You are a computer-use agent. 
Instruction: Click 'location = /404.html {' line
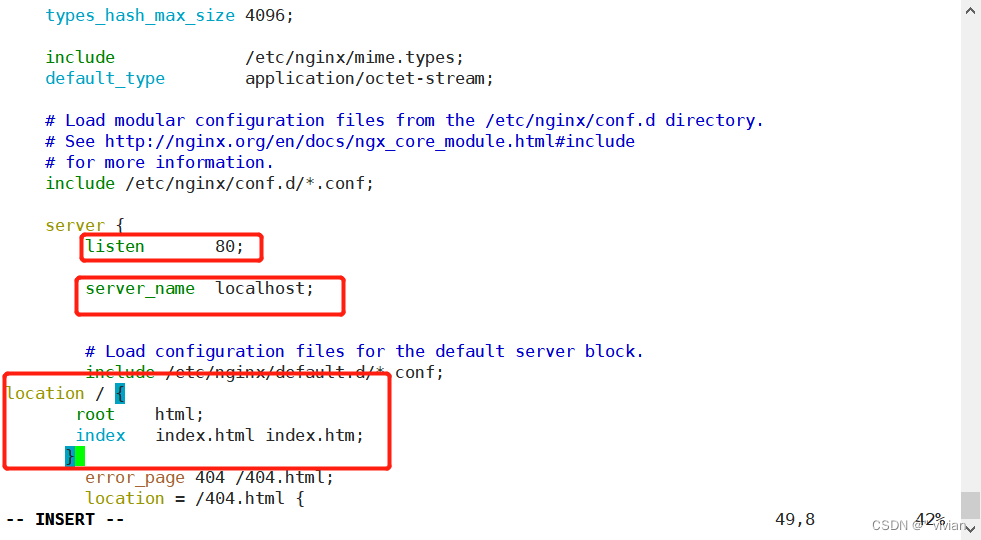195,499
